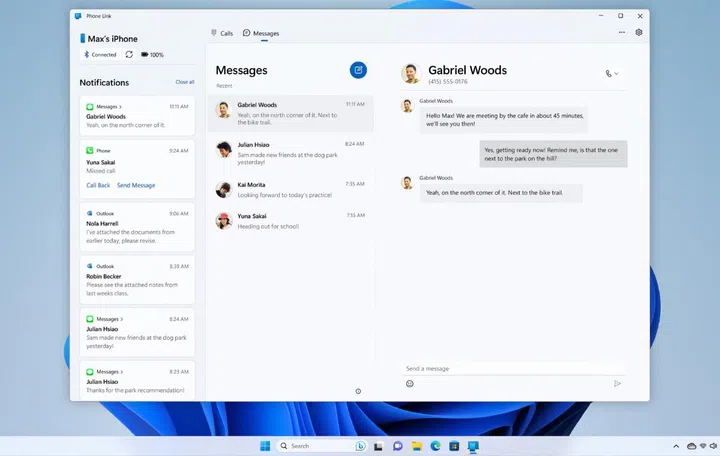720x456 pixels.
Task: Select Julian Hsiao conversation
Action: click(290, 153)
